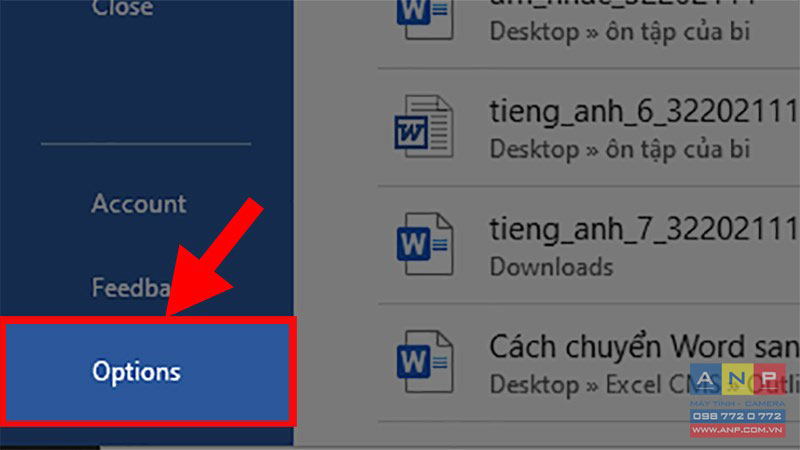Click the Word icon for Cách chuyển Word document
Screen dimensions: 800x450
tap(424, 362)
